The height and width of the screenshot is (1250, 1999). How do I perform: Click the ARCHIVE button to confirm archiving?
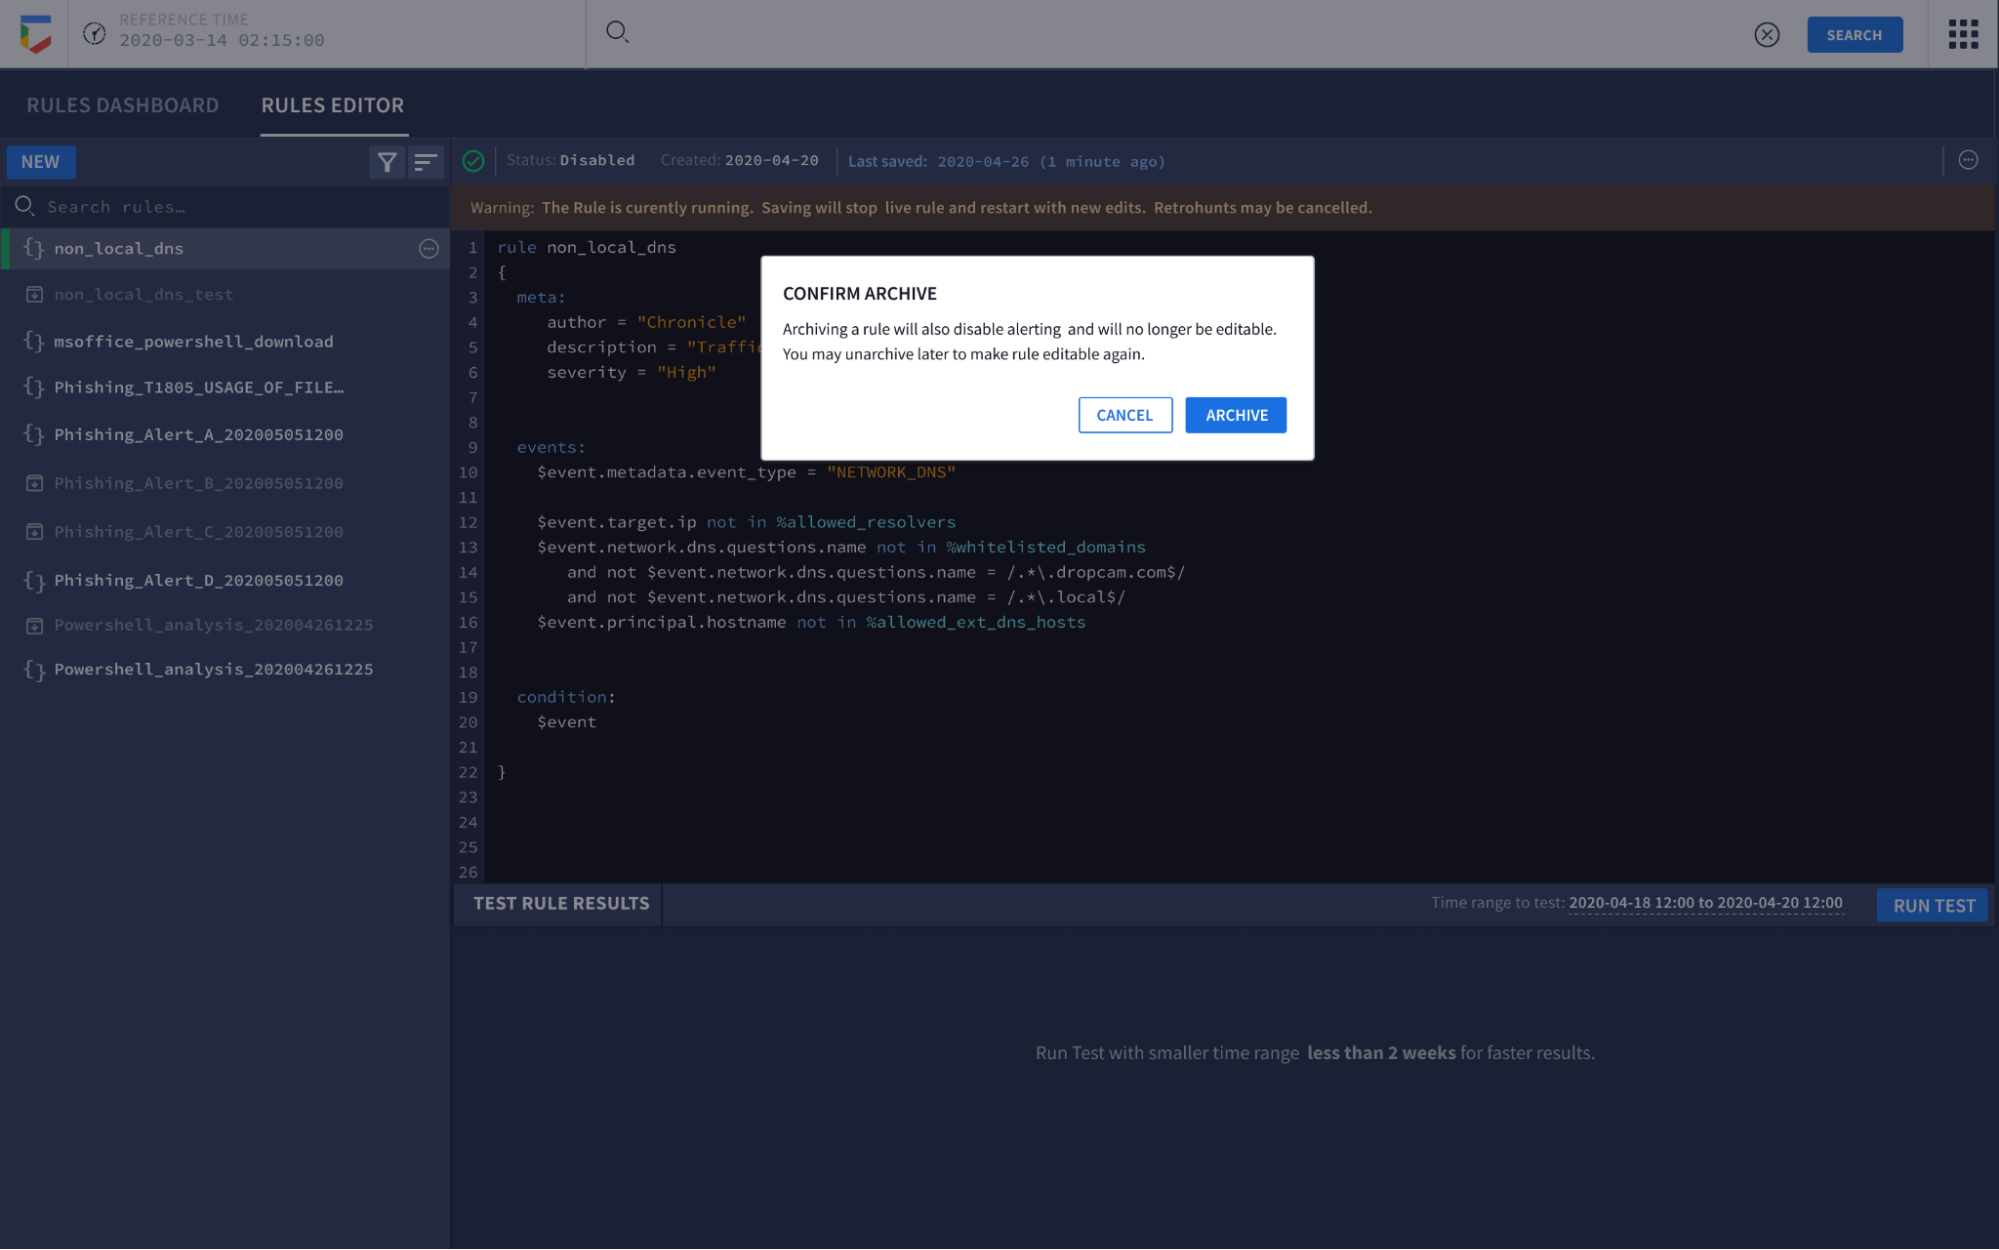1234,415
